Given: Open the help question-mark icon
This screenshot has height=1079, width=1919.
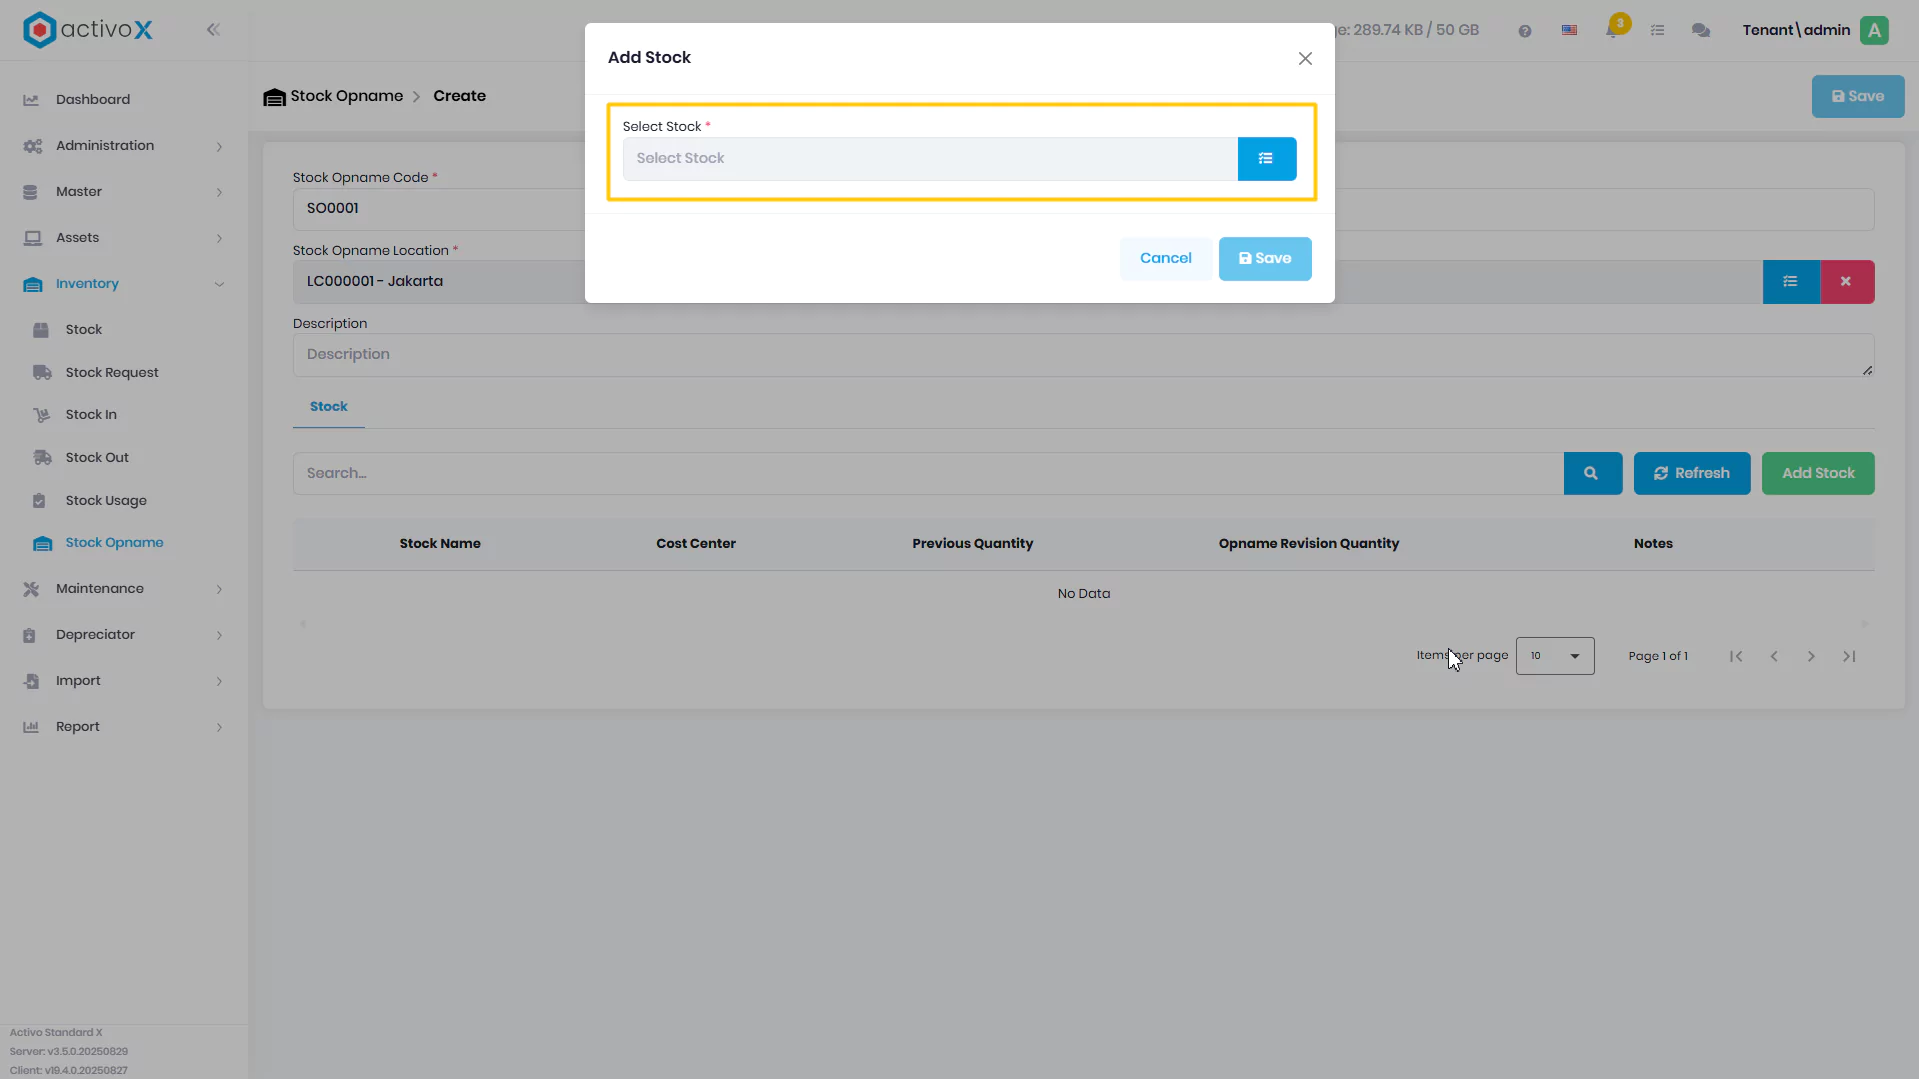Looking at the screenshot, I should (x=1524, y=31).
